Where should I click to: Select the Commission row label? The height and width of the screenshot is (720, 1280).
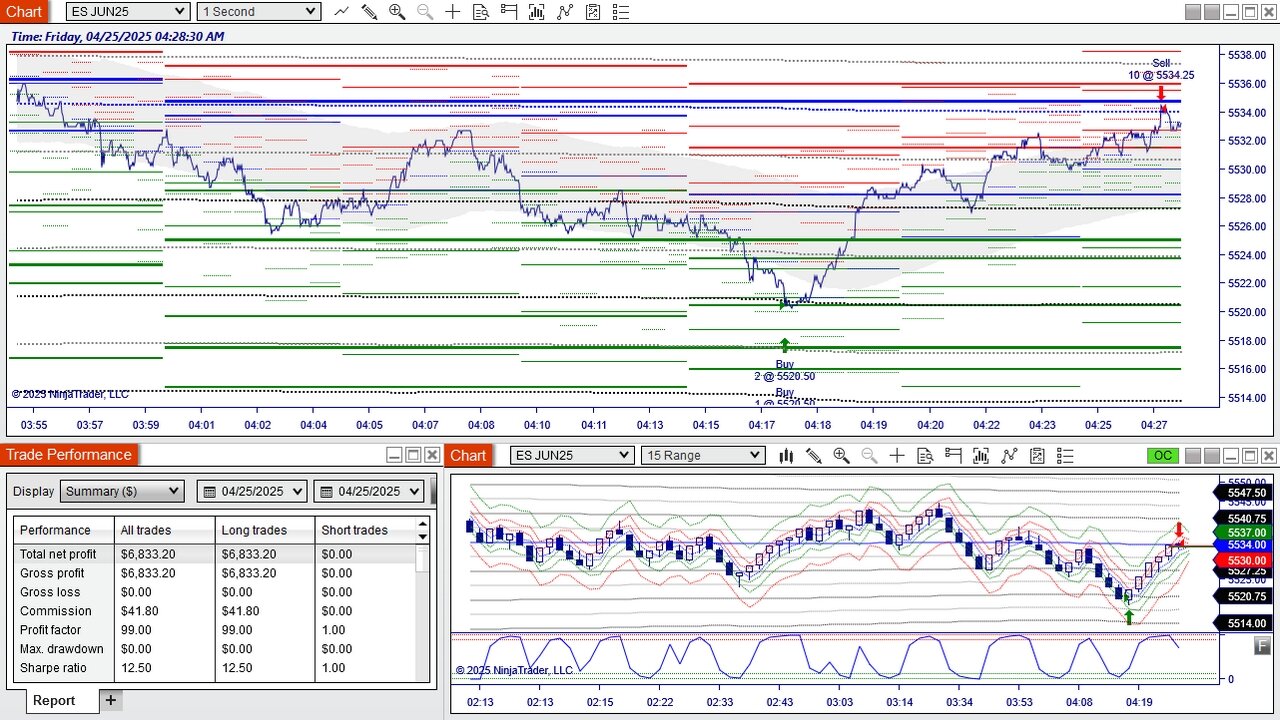point(56,611)
